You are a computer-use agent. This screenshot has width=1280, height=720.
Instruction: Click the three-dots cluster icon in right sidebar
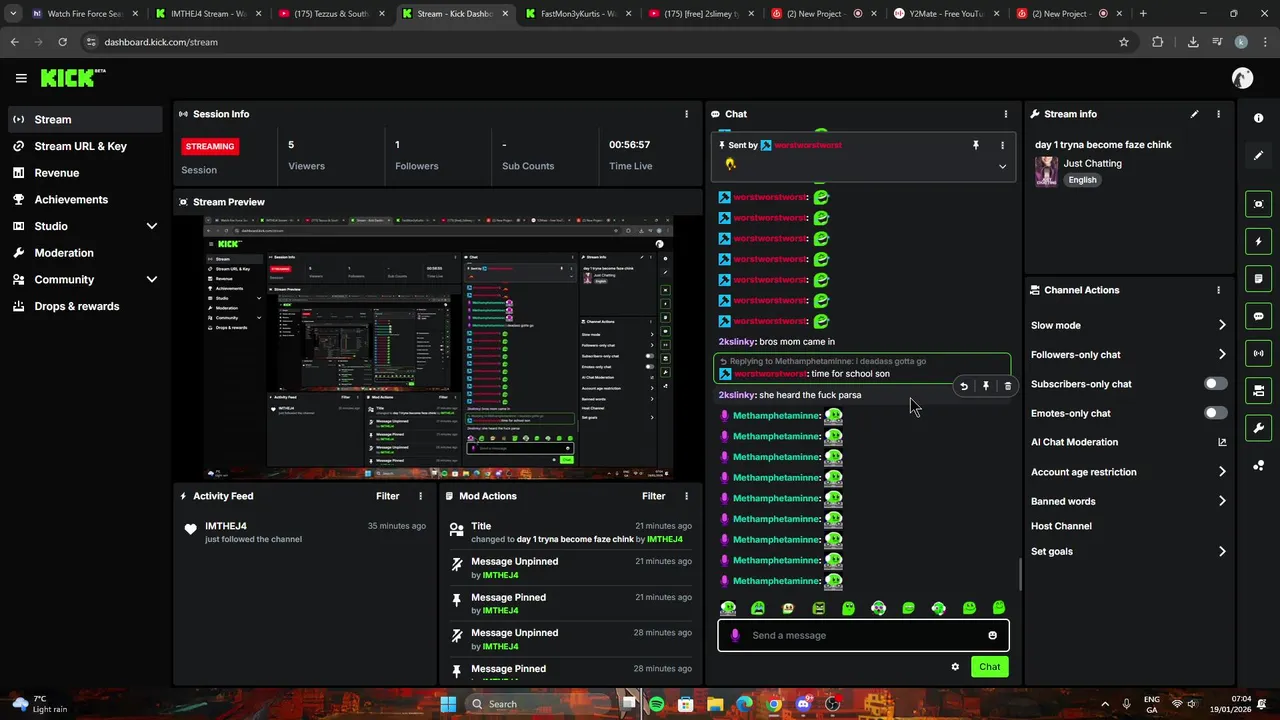click(x=1258, y=466)
